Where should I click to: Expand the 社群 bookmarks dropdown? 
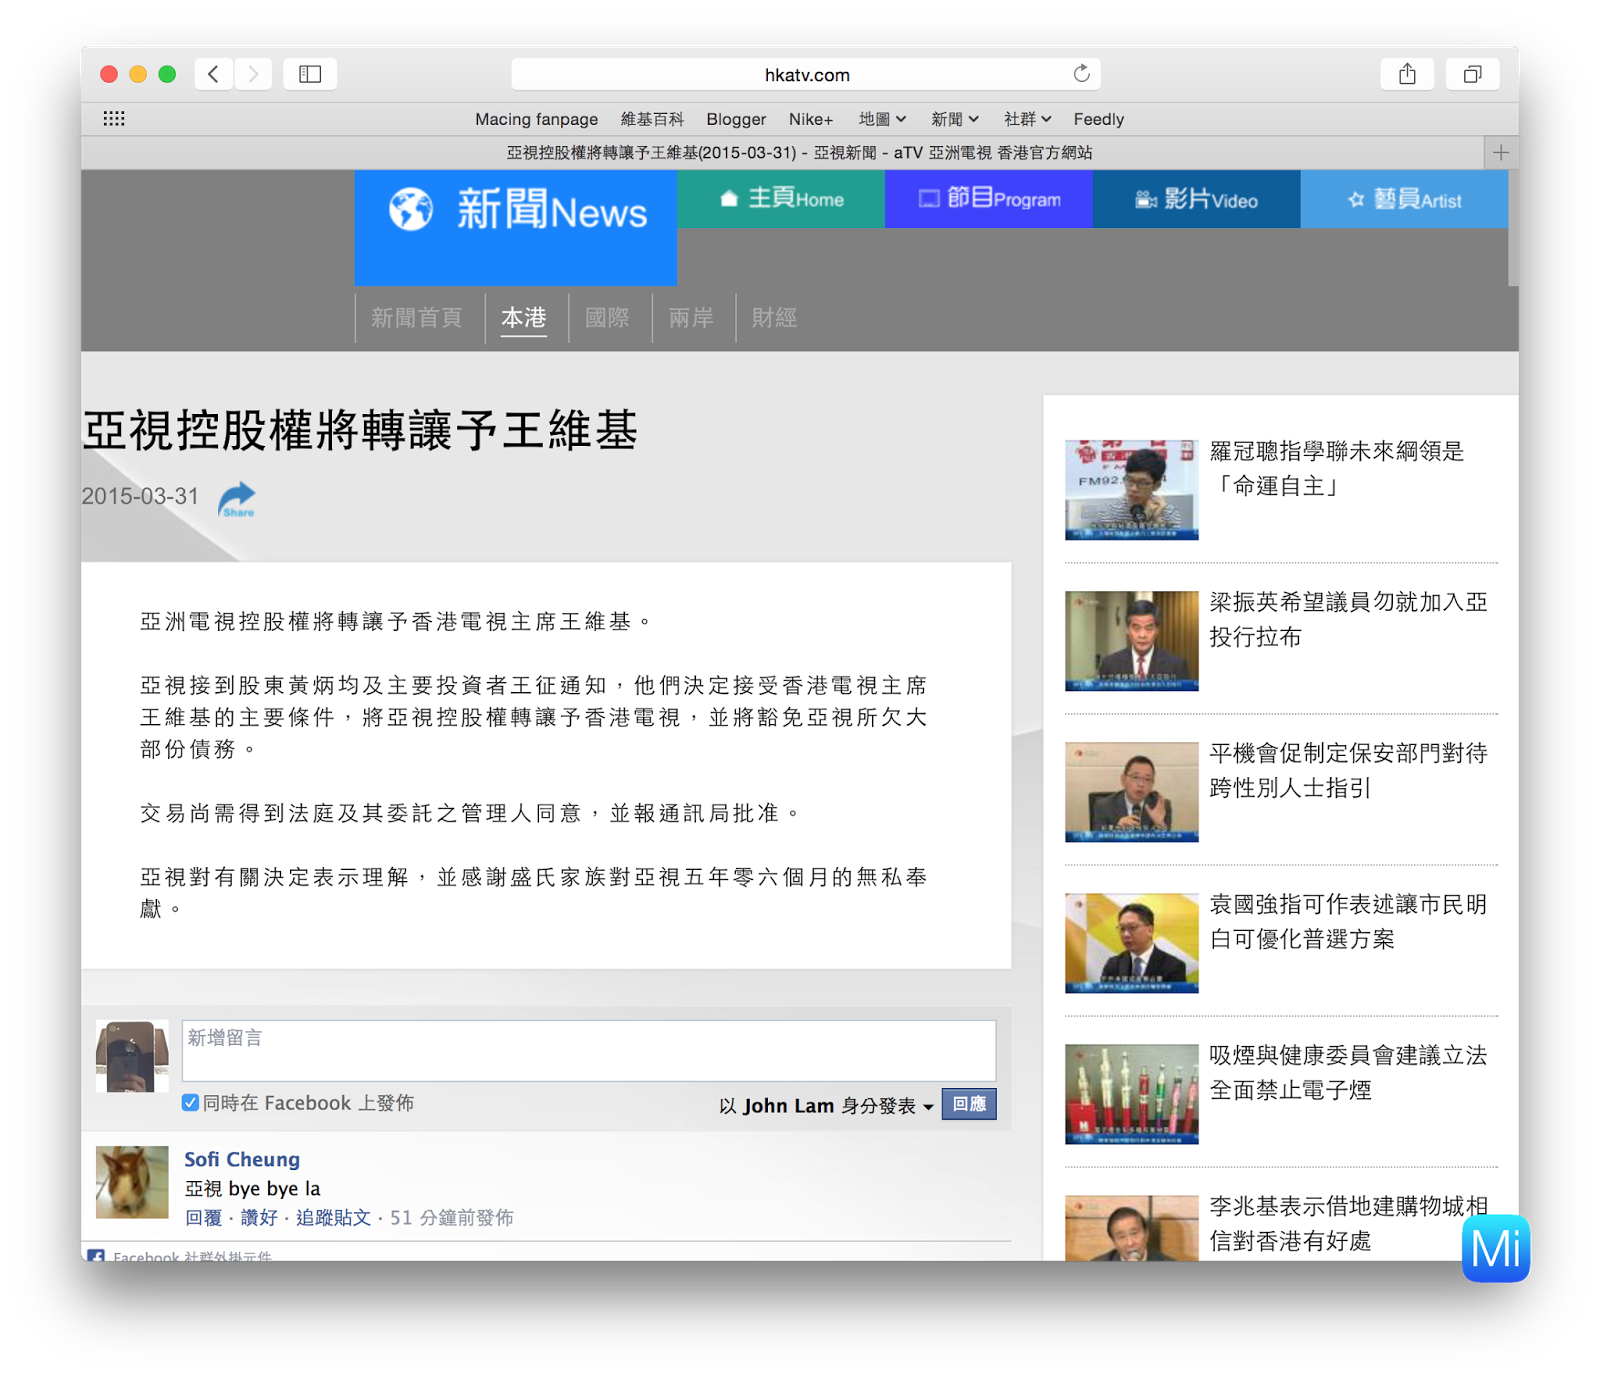click(x=1027, y=118)
